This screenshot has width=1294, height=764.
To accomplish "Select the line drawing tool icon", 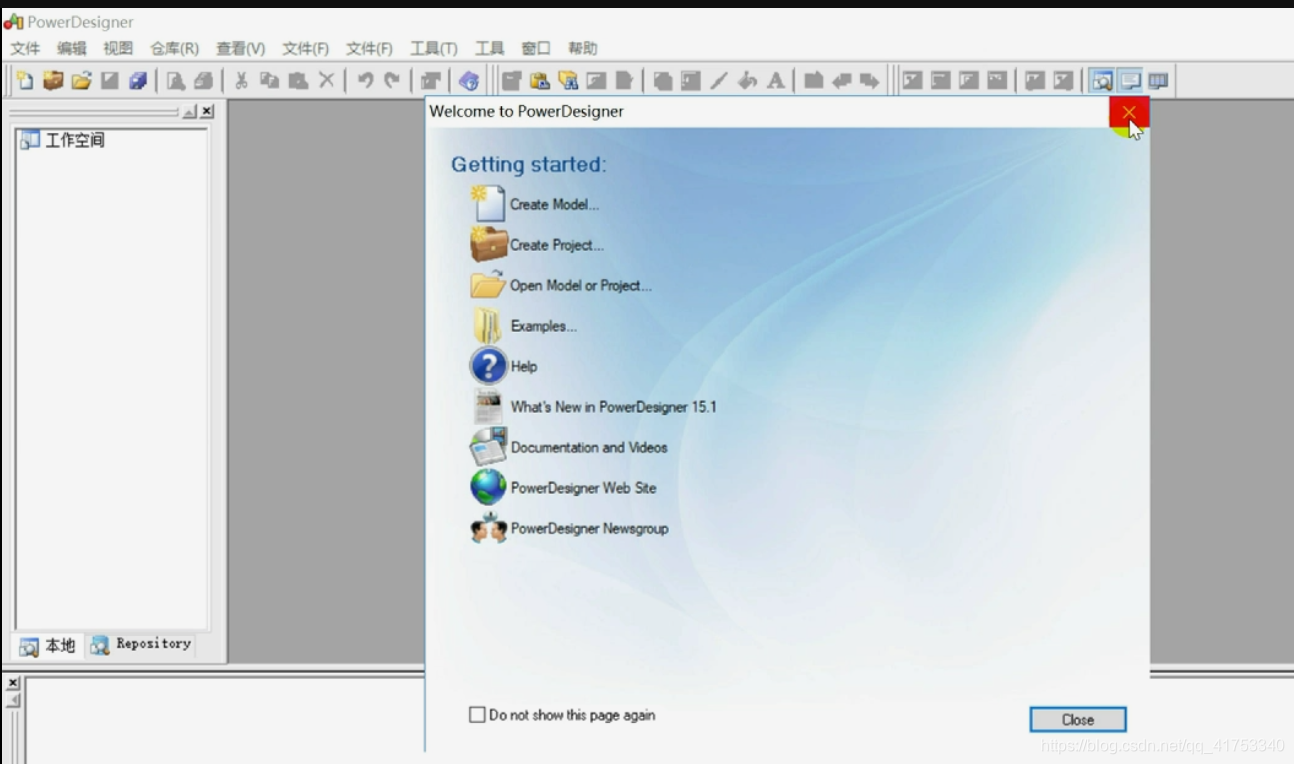I will pyautogui.click(x=718, y=81).
